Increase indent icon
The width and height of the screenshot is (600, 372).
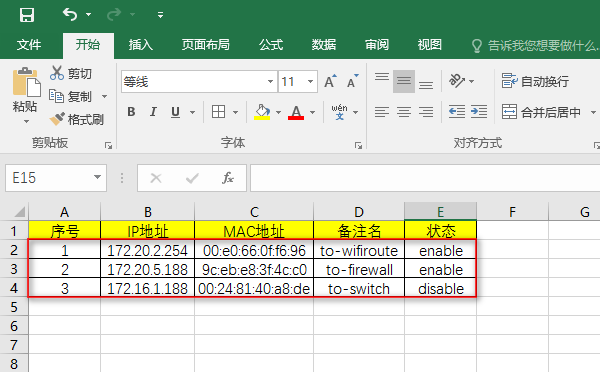pyautogui.click(x=479, y=112)
